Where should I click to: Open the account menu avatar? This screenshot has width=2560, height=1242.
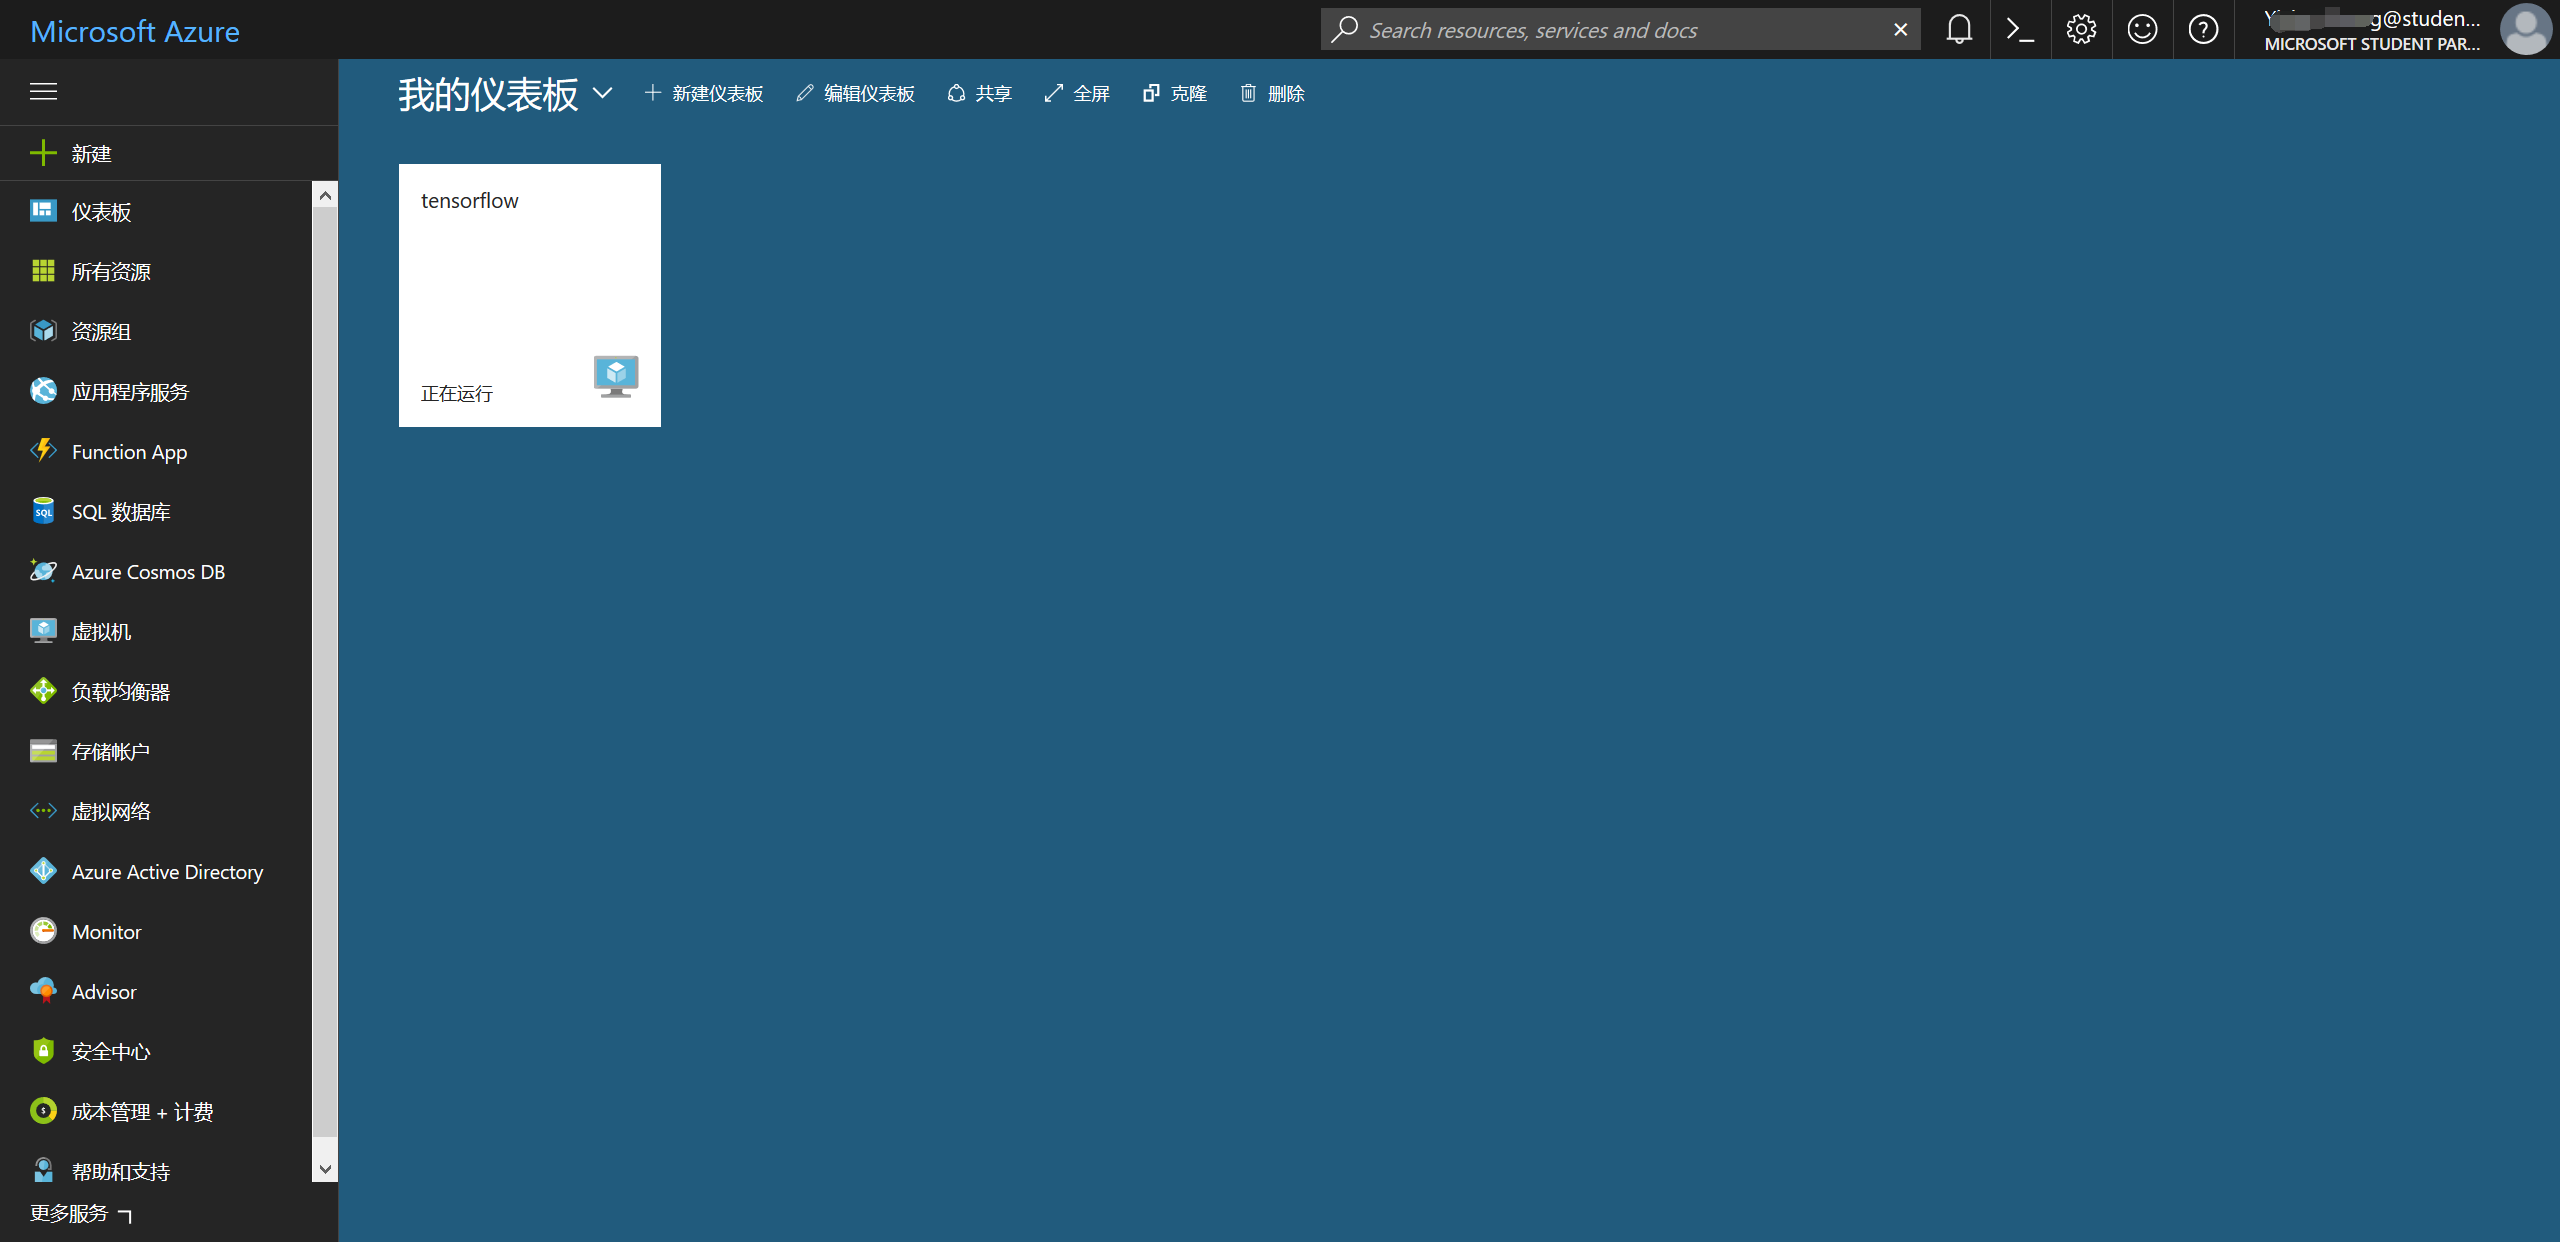tap(2524, 30)
